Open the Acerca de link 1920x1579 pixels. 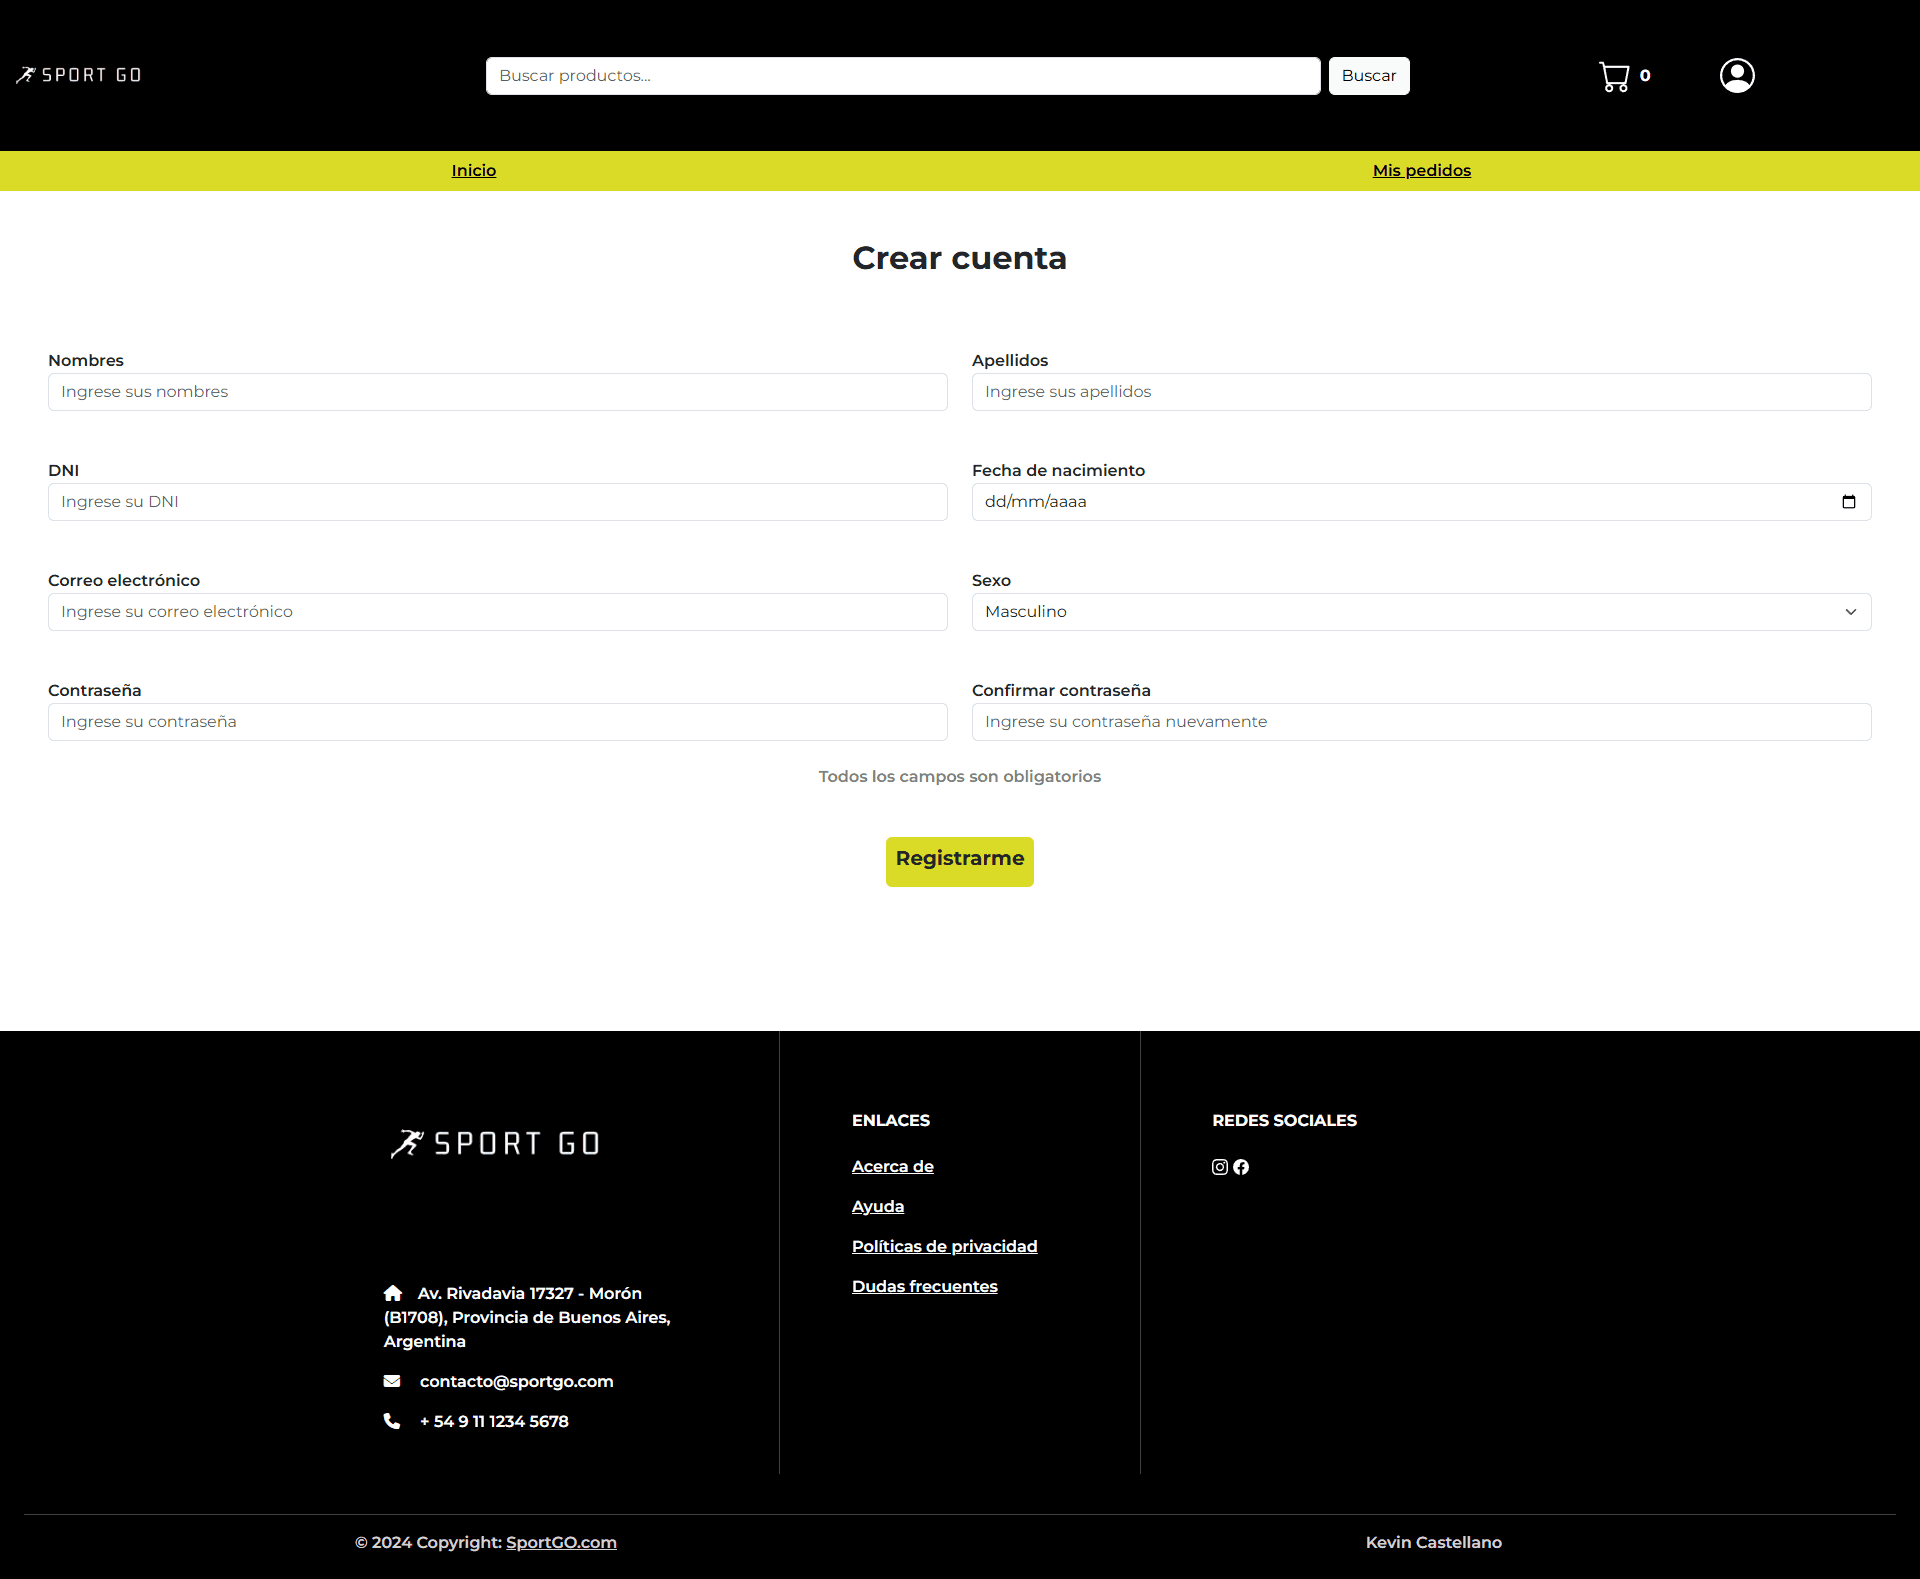892,1166
